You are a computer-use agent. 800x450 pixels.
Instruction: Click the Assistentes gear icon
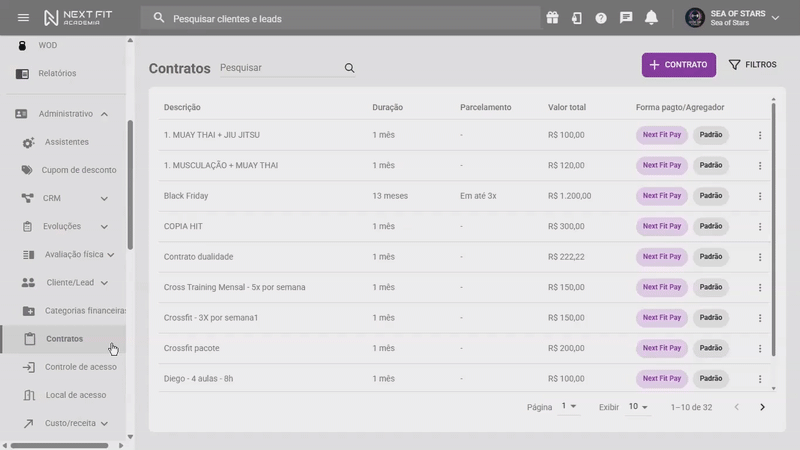28,142
